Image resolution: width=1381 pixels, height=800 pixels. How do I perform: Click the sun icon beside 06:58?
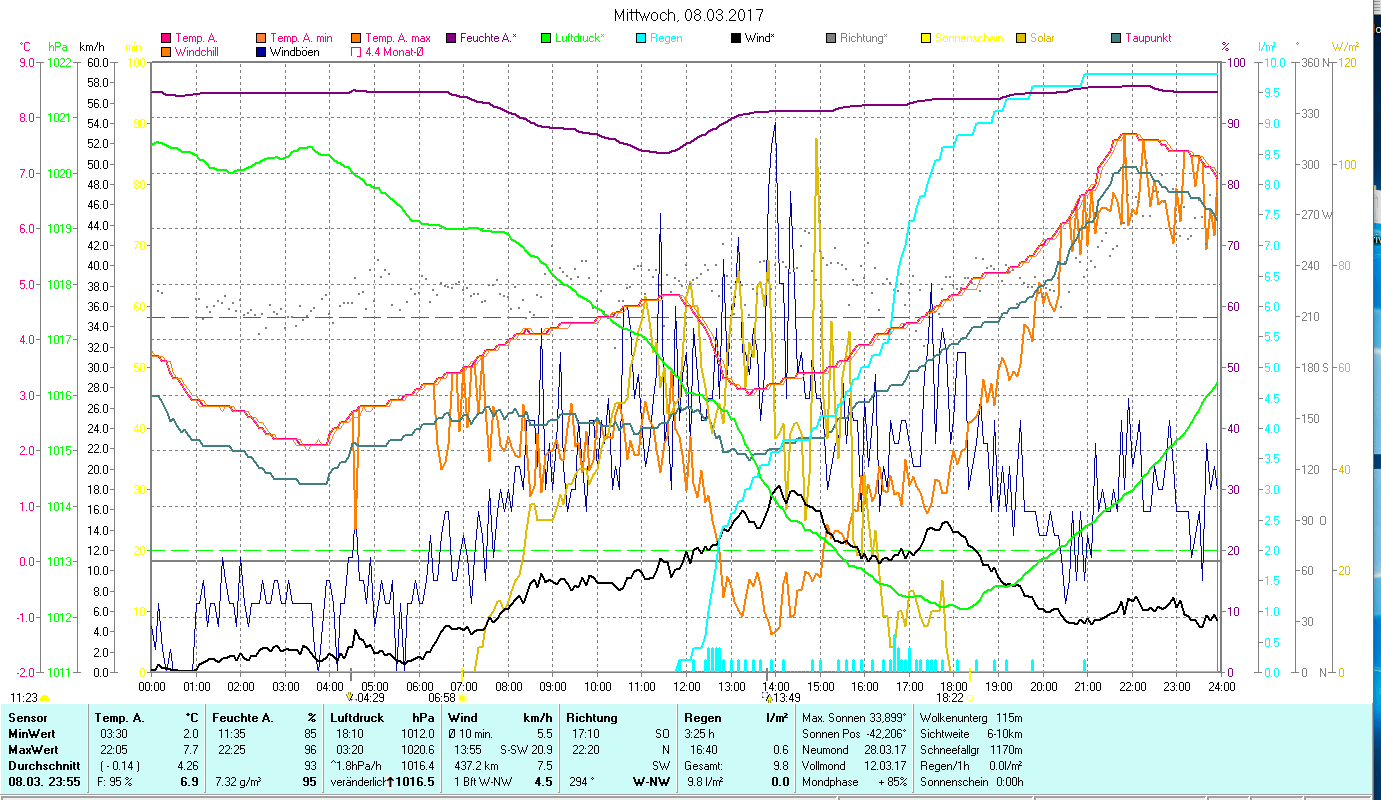click(462, 698)
